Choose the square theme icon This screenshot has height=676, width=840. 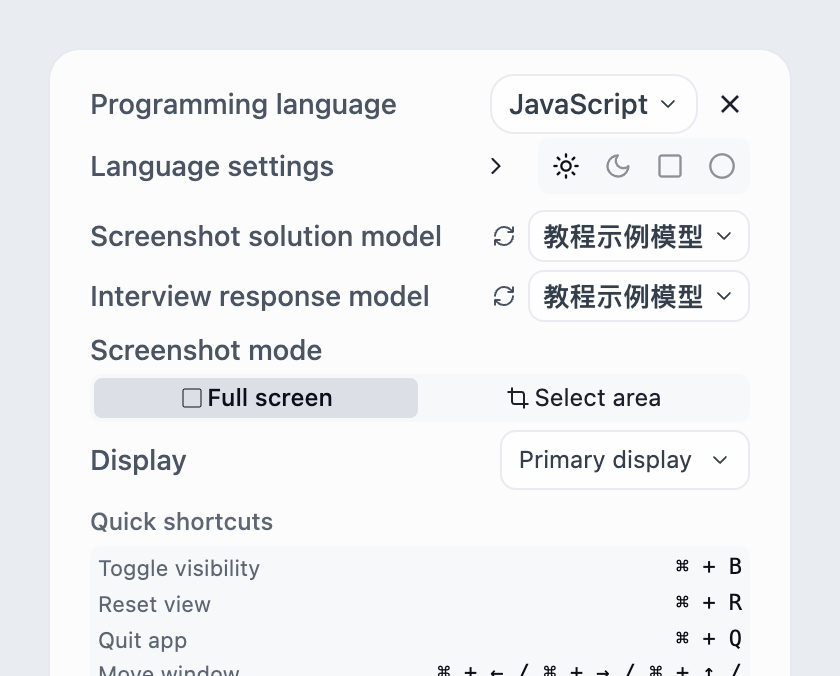click(670, 166)
